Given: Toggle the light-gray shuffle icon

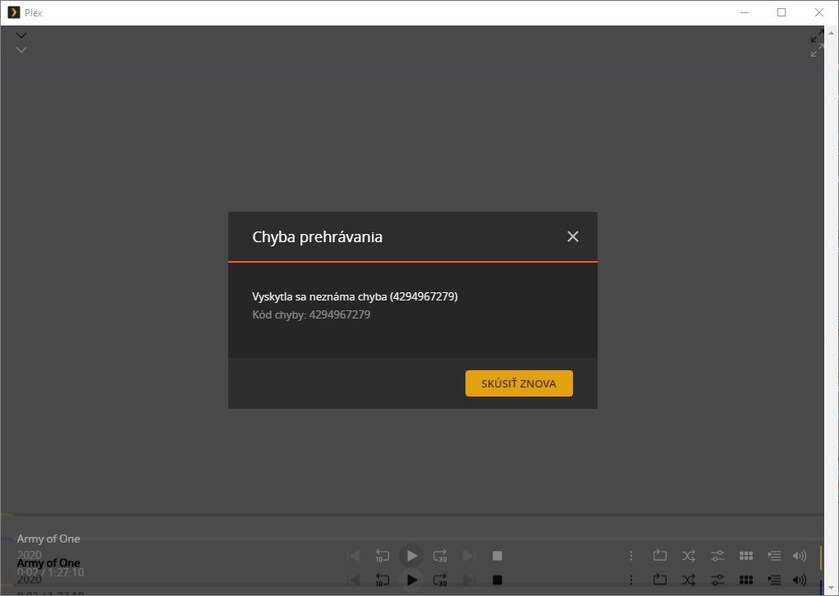Looking at the screenshot, I should coord(689,556).
